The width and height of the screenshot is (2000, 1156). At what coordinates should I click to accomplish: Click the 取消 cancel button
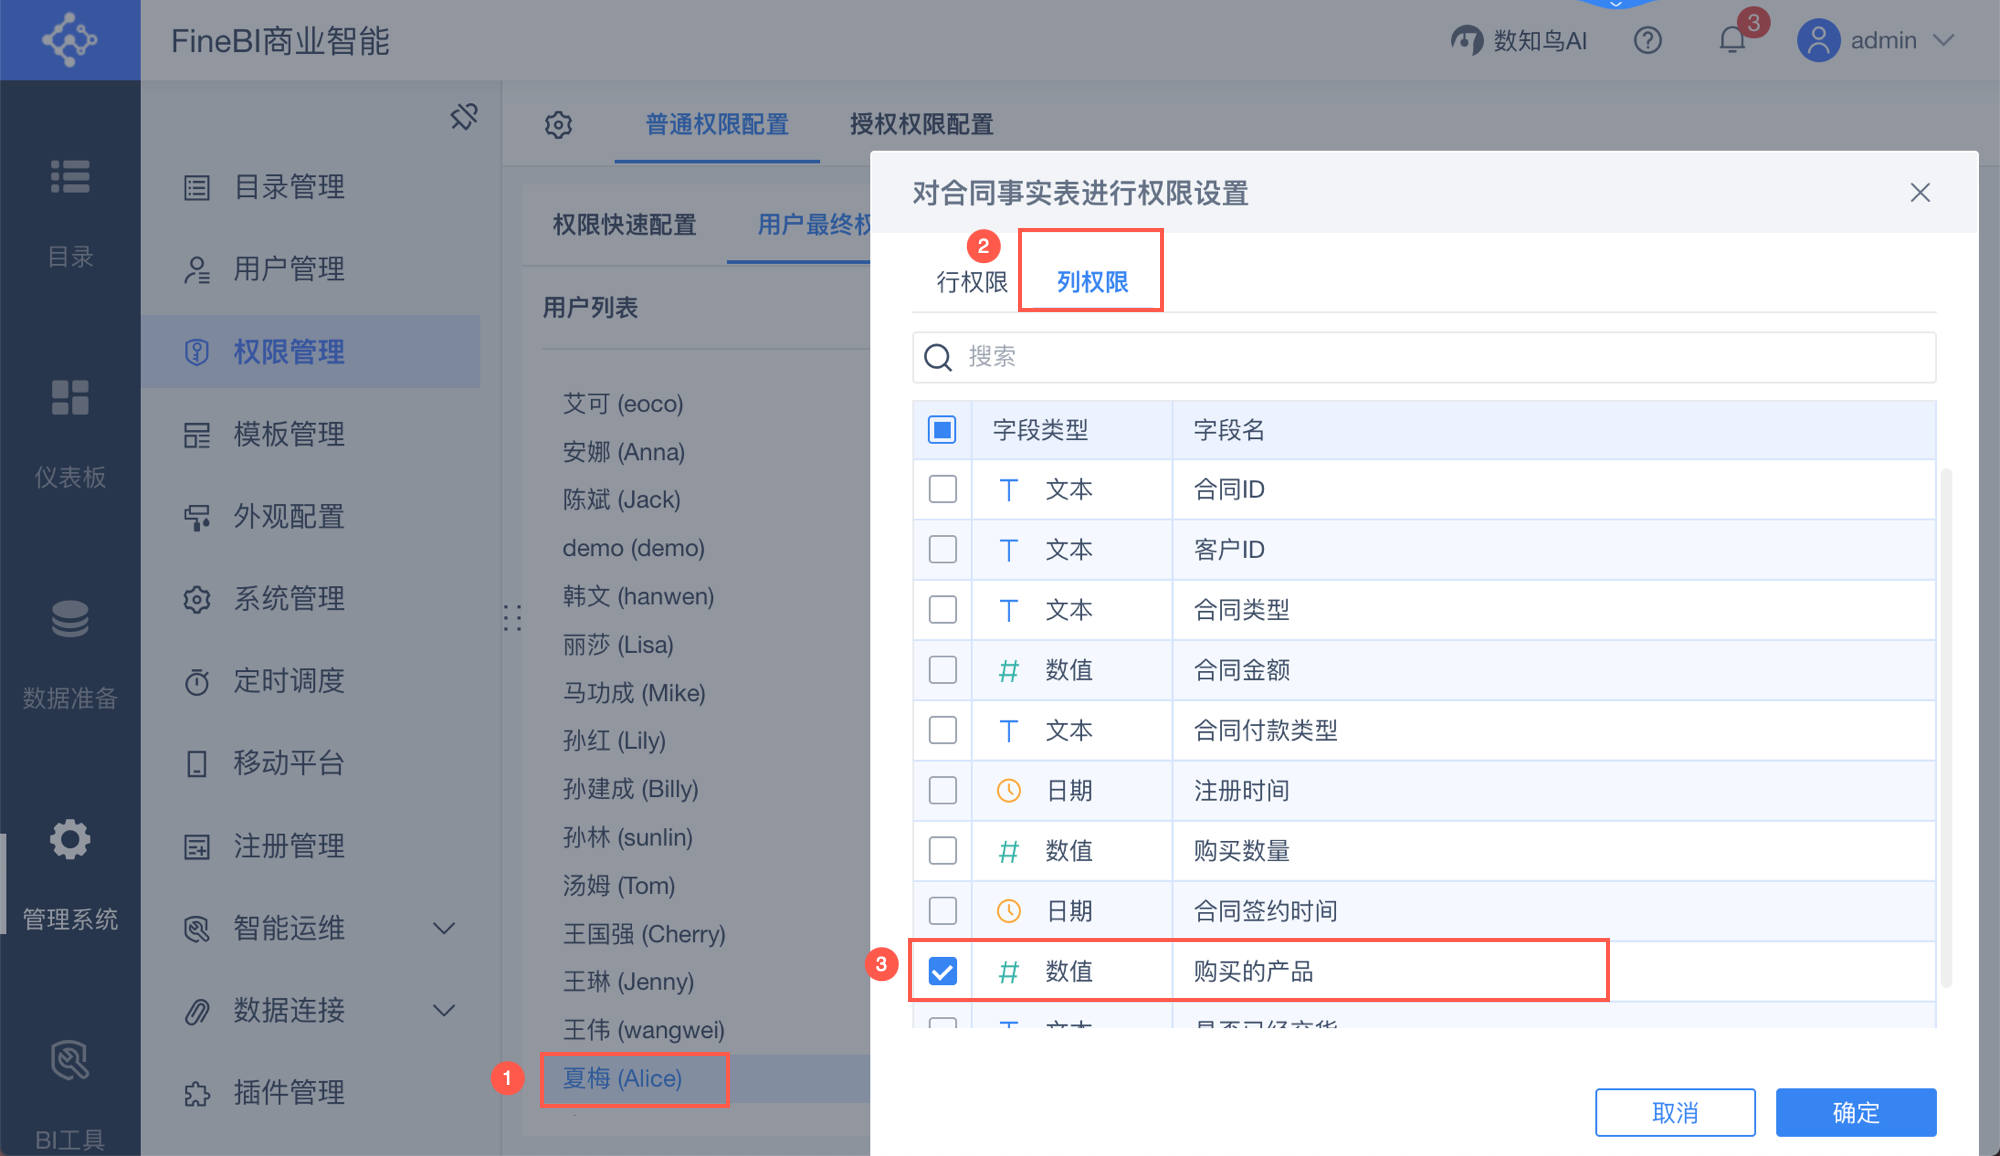[x=1675, y=1112]
